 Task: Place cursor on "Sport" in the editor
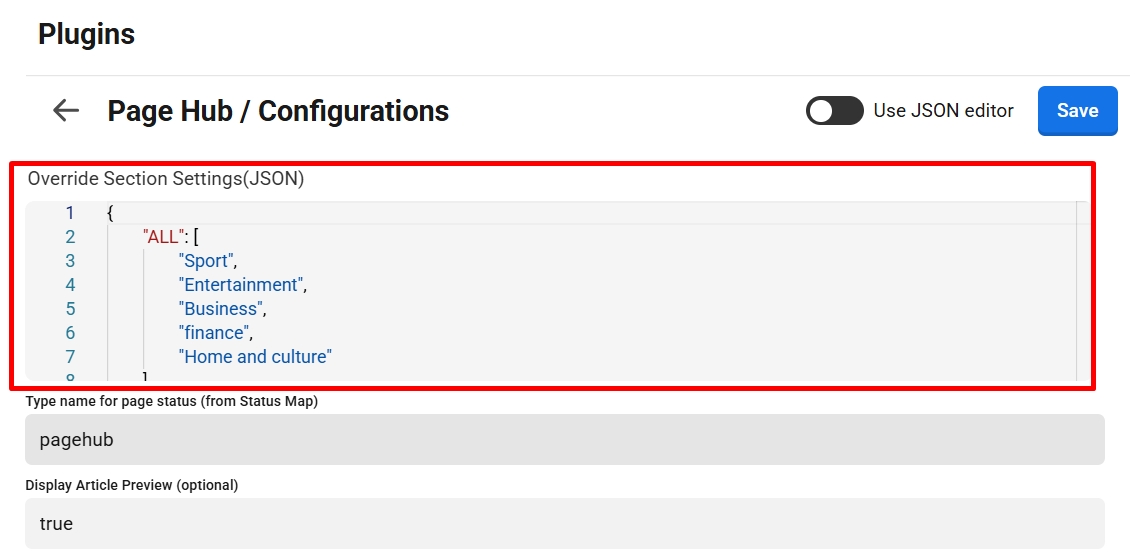click(x=207, y=261)
